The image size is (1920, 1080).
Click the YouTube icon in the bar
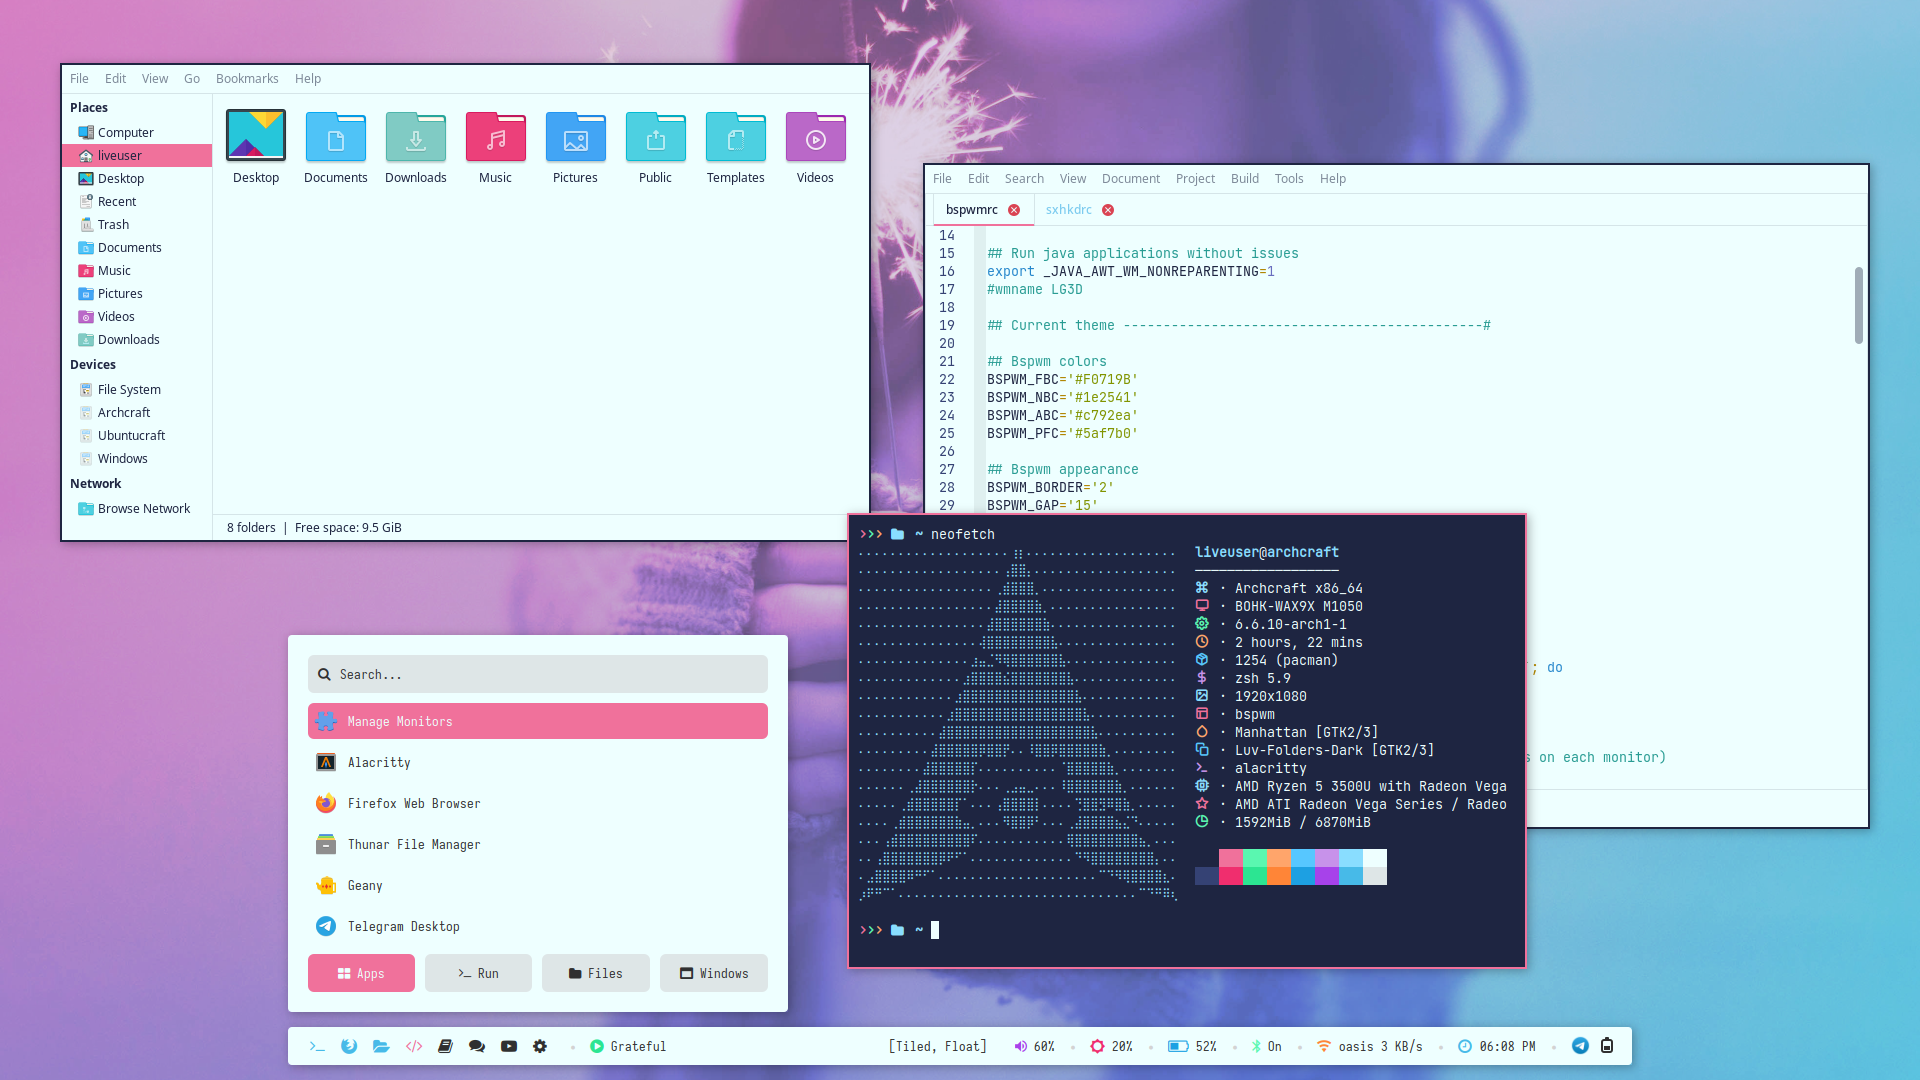(509, 1046)
